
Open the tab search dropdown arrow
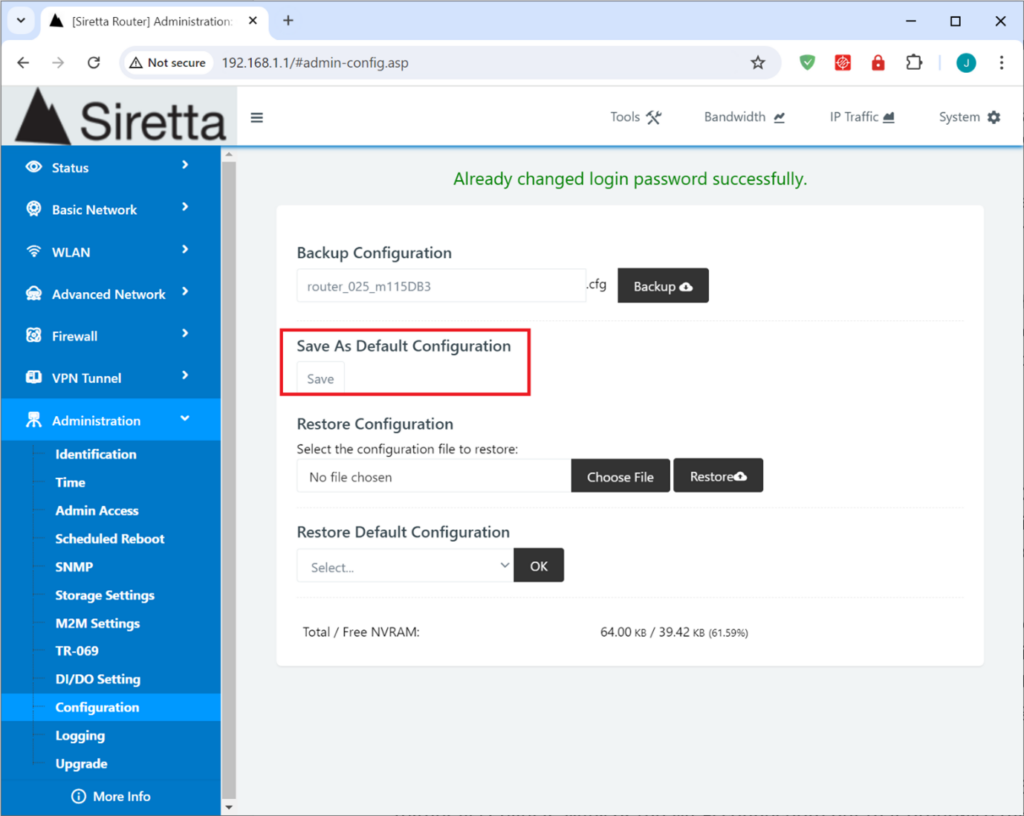click(x=21, y=20)
